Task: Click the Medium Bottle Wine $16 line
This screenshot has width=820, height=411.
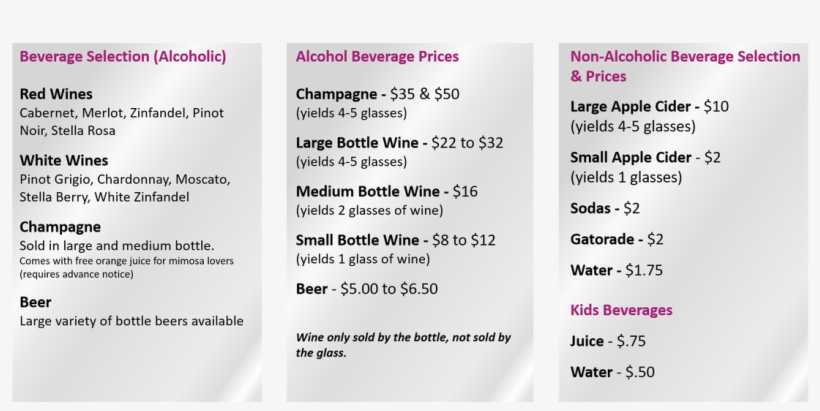Action: [387, 191]
